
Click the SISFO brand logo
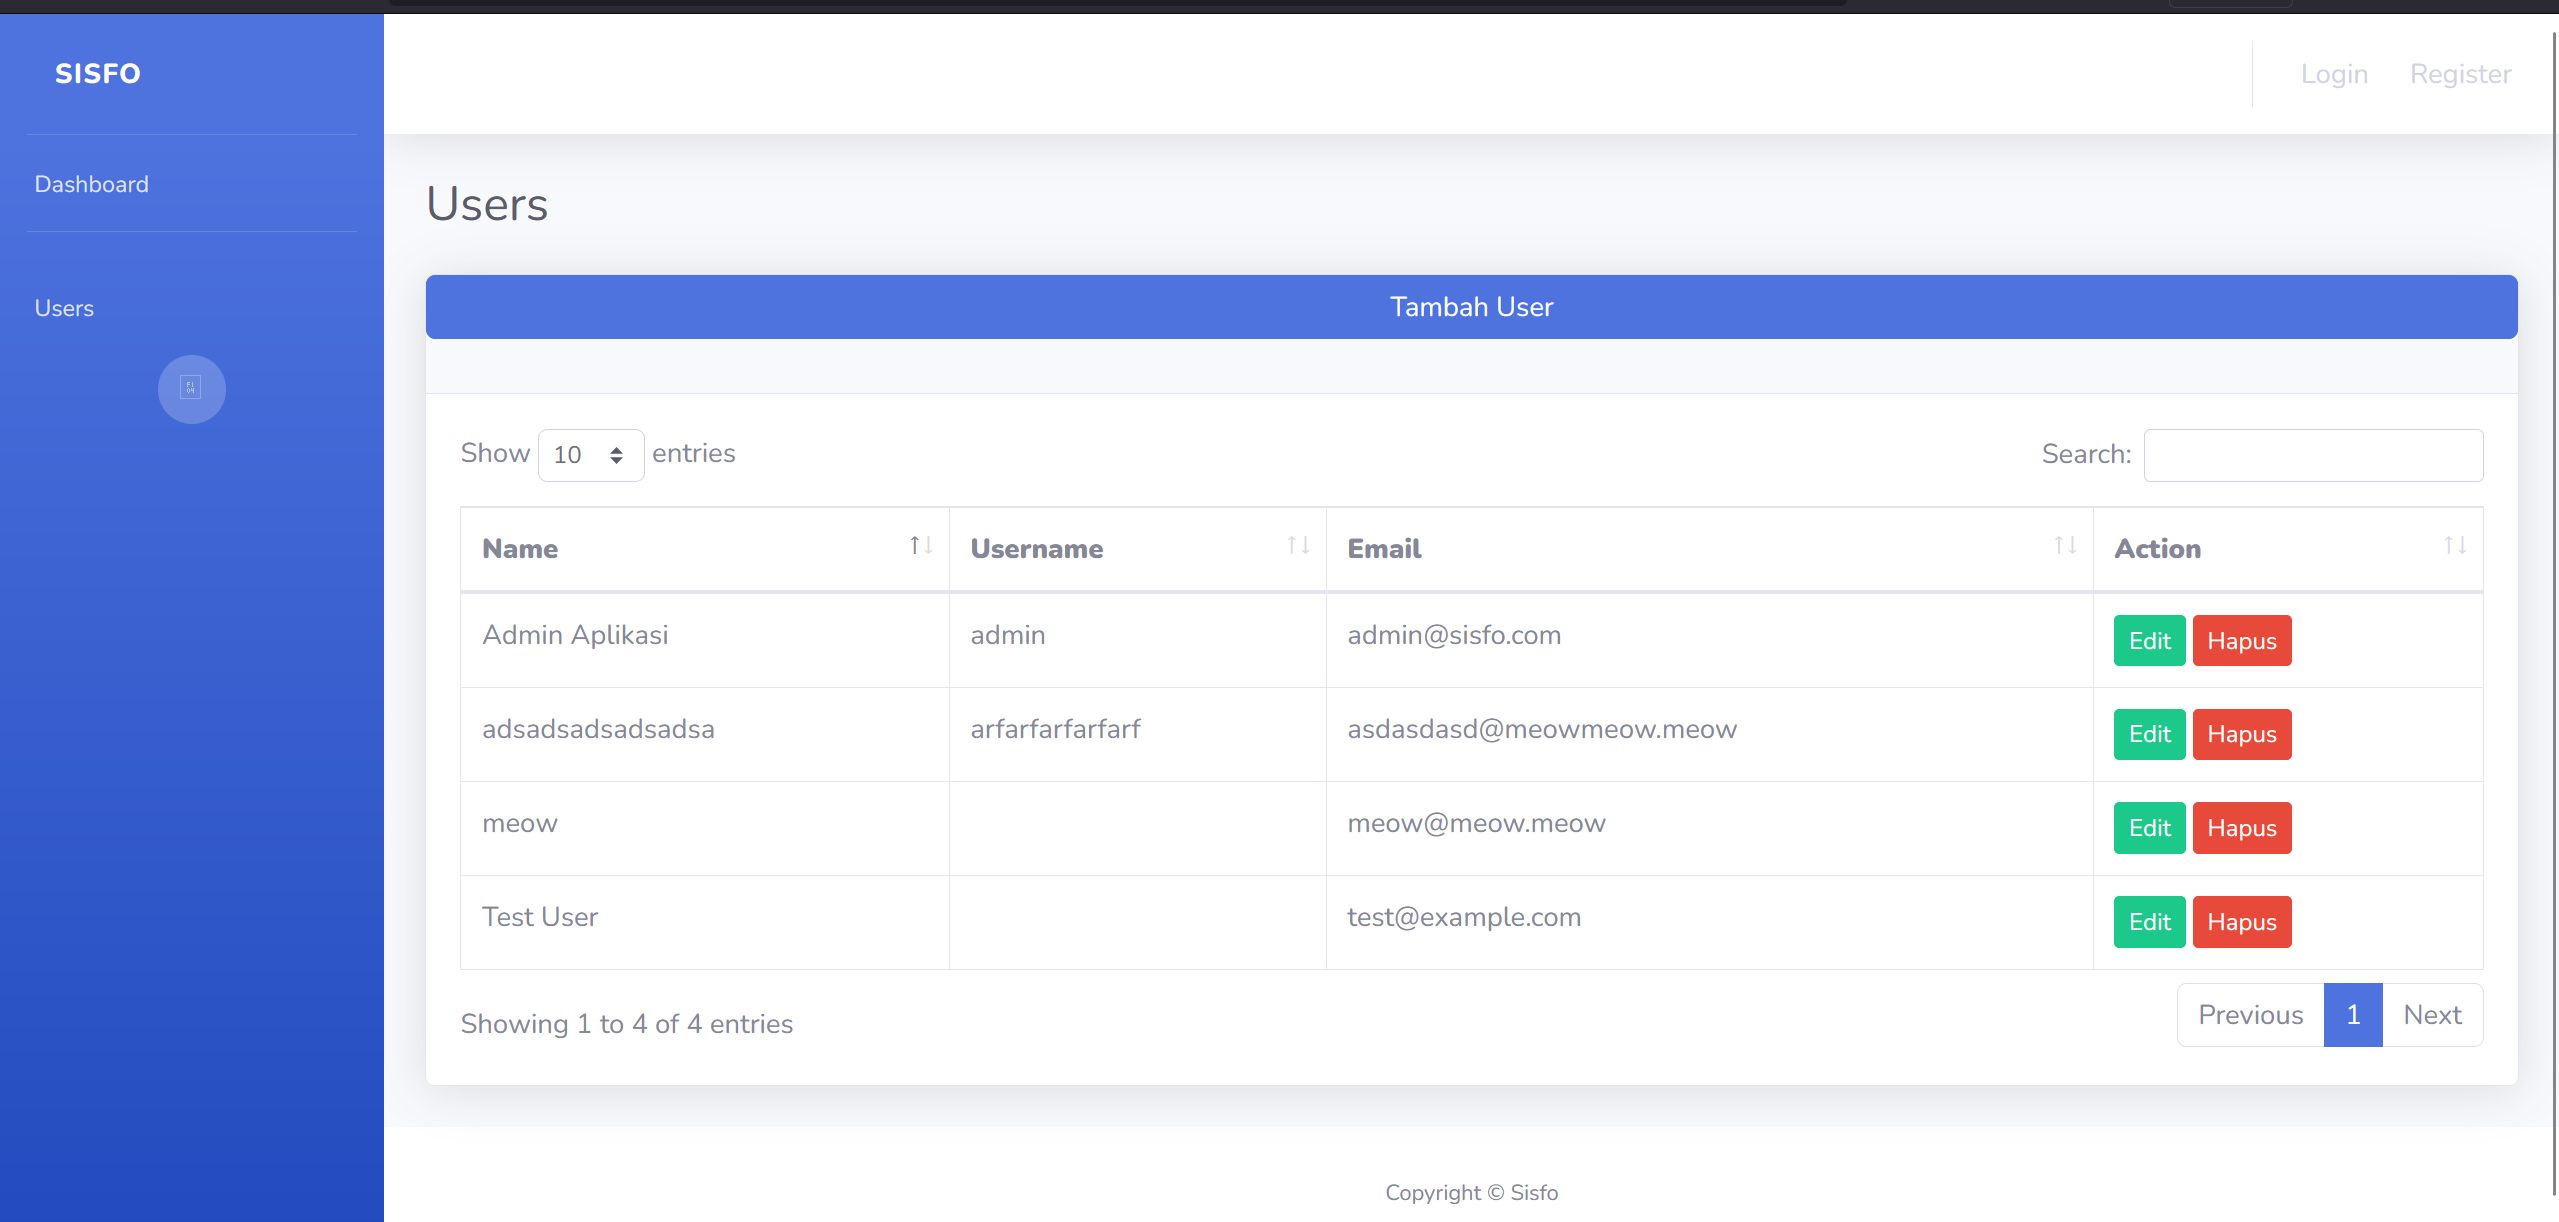(98, 74)
